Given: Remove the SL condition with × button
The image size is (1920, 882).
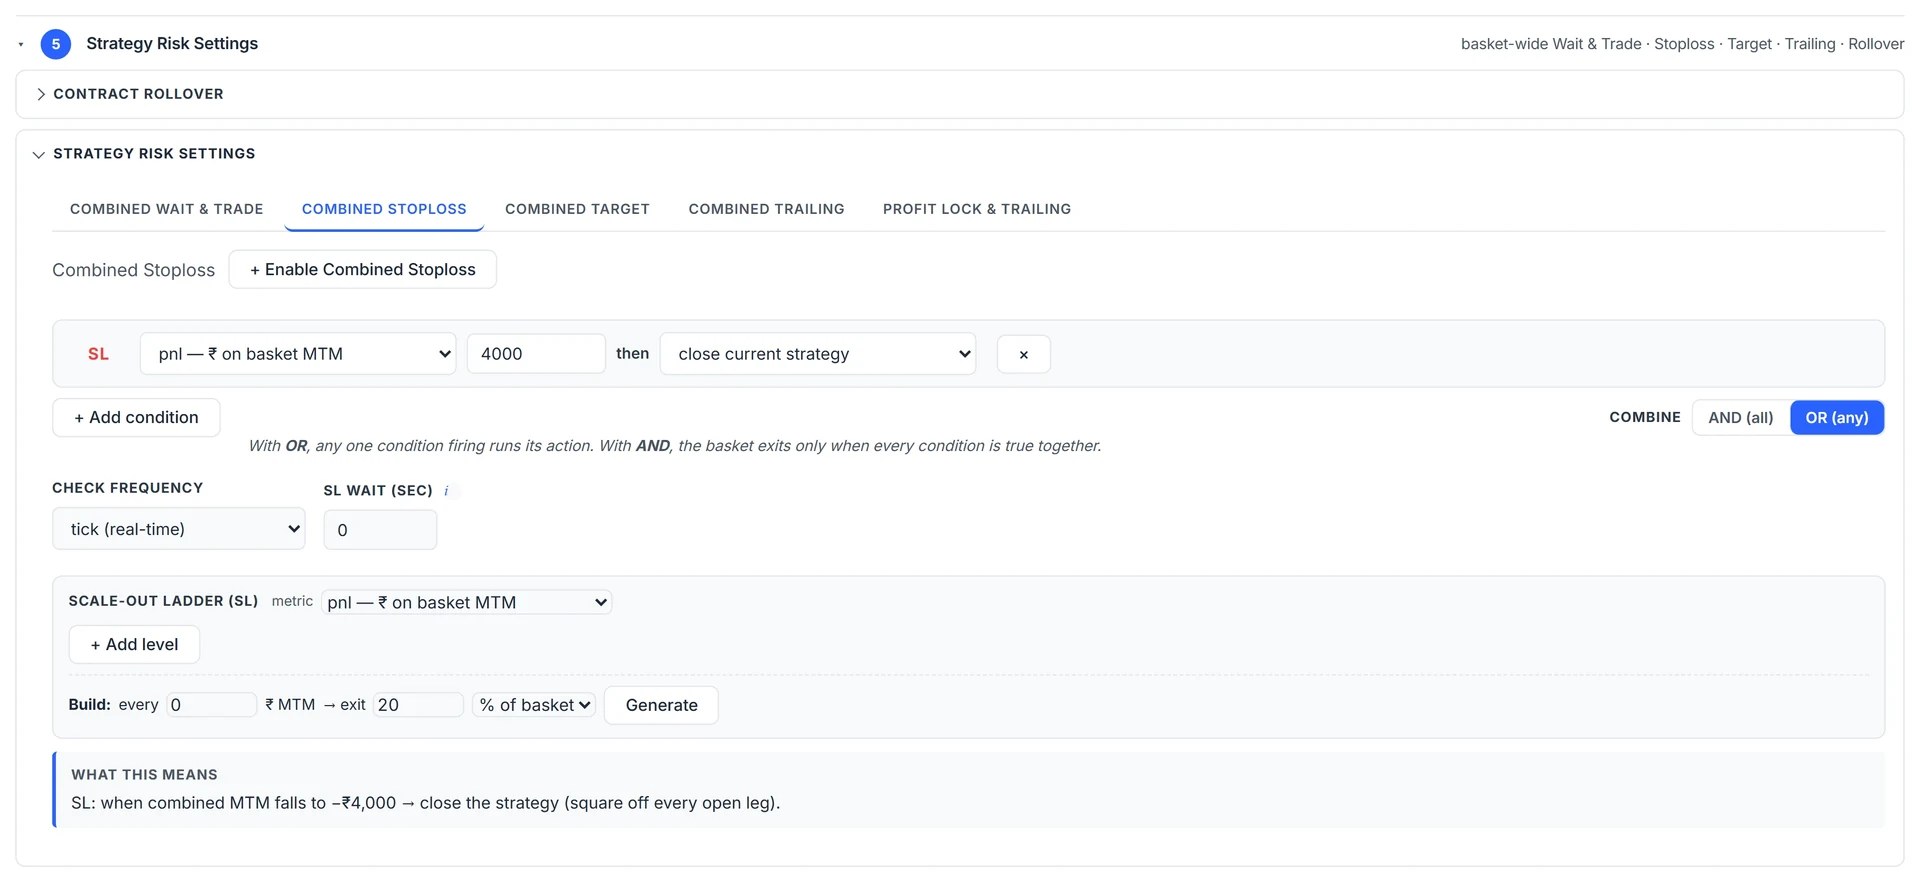Looking at the screenshot, I should tap(1023, 354).
